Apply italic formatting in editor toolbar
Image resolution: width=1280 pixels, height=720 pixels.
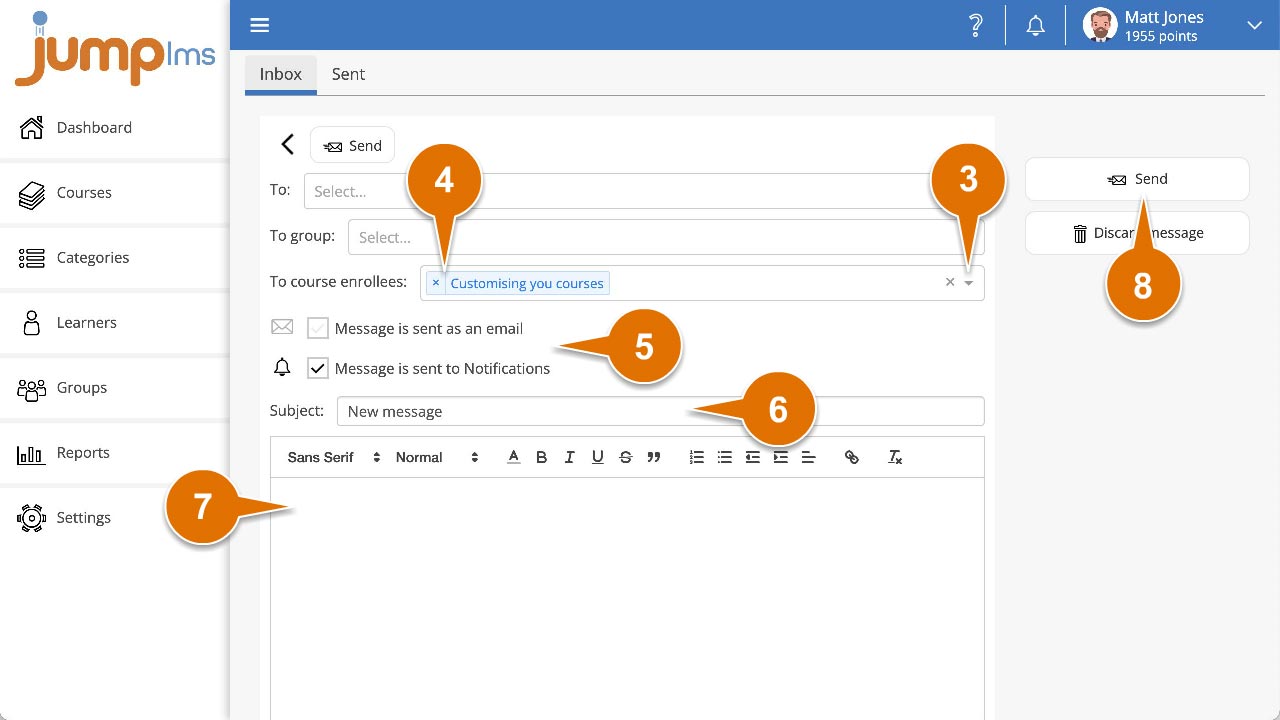569,457
